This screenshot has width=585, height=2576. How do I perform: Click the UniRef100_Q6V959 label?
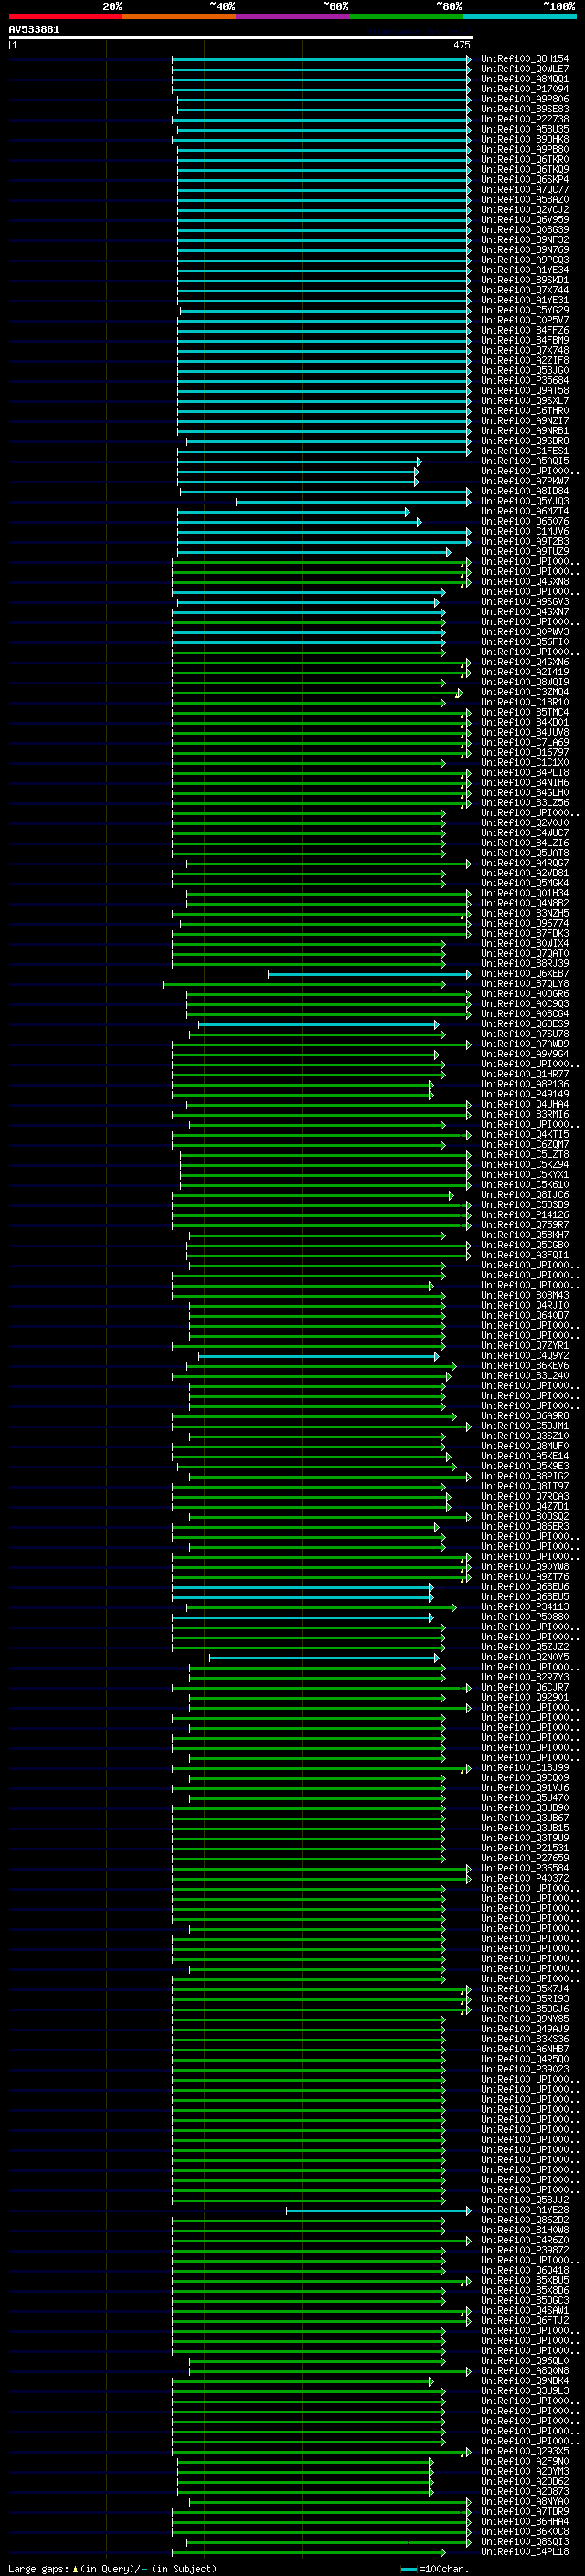tap(525, 220)
